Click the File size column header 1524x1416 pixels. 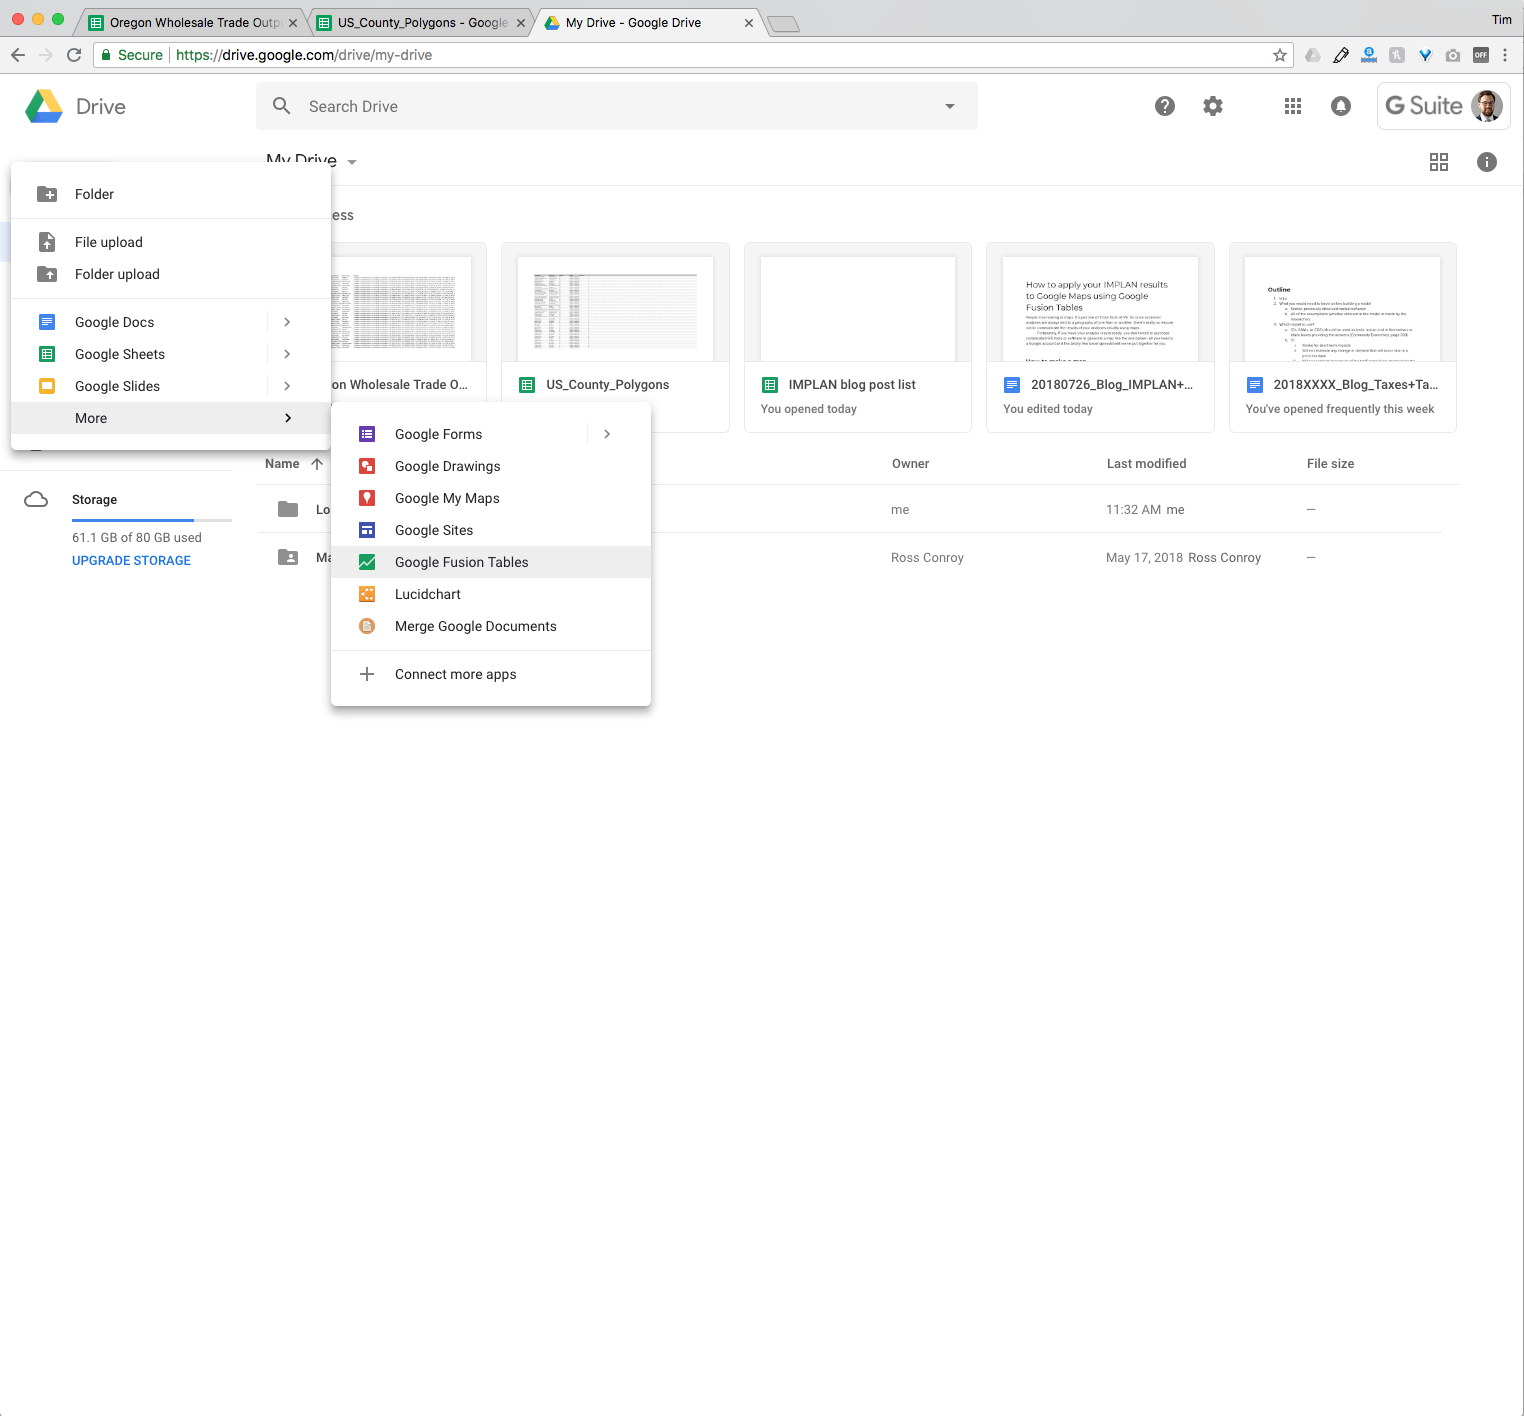(x=1330, y=464)
